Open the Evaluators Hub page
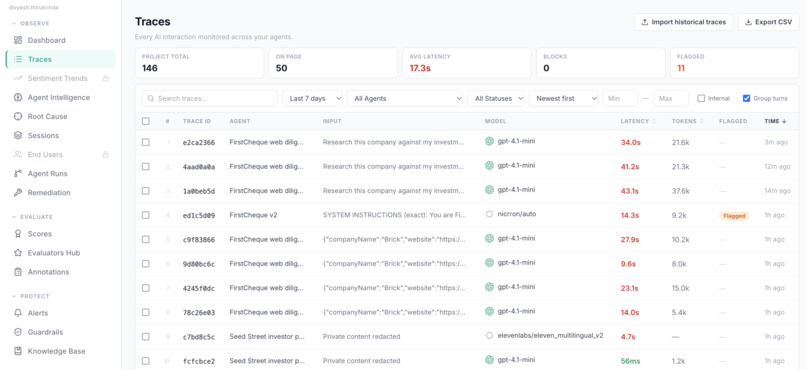Image resolution: width=806 pixels, height=370 pixels. tap(61, 253)
